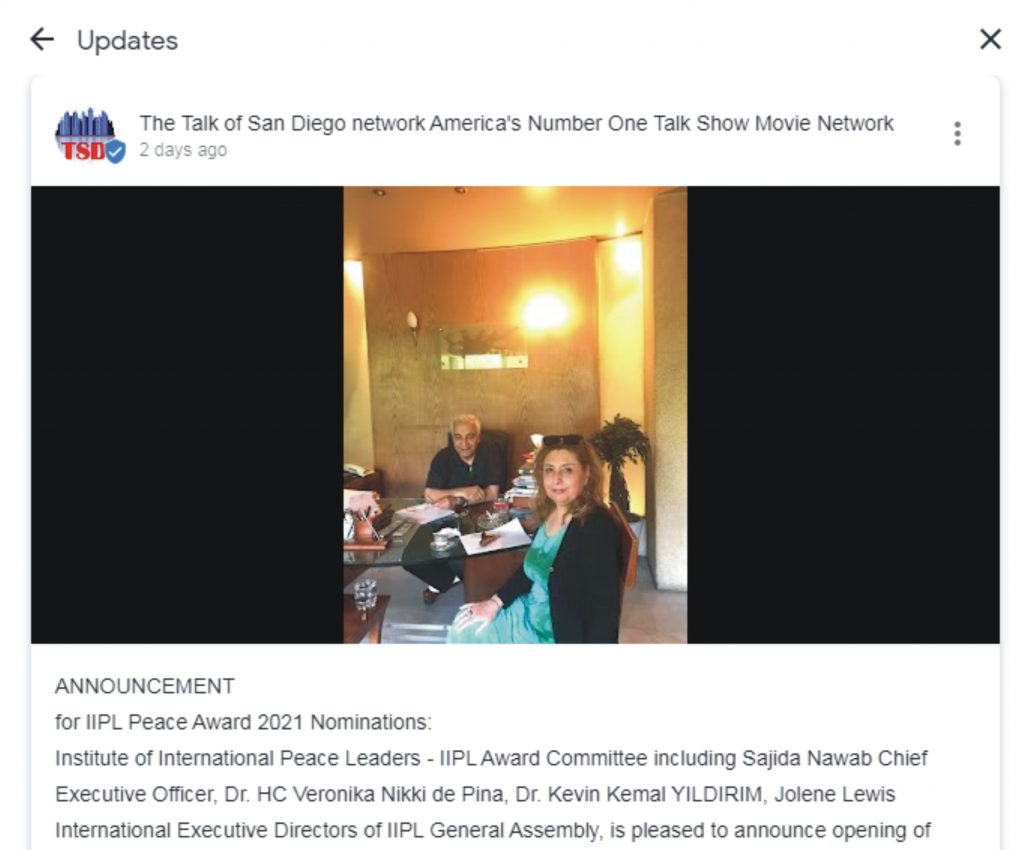
Task: Open the three-dot post options menu
Action: 957,133
